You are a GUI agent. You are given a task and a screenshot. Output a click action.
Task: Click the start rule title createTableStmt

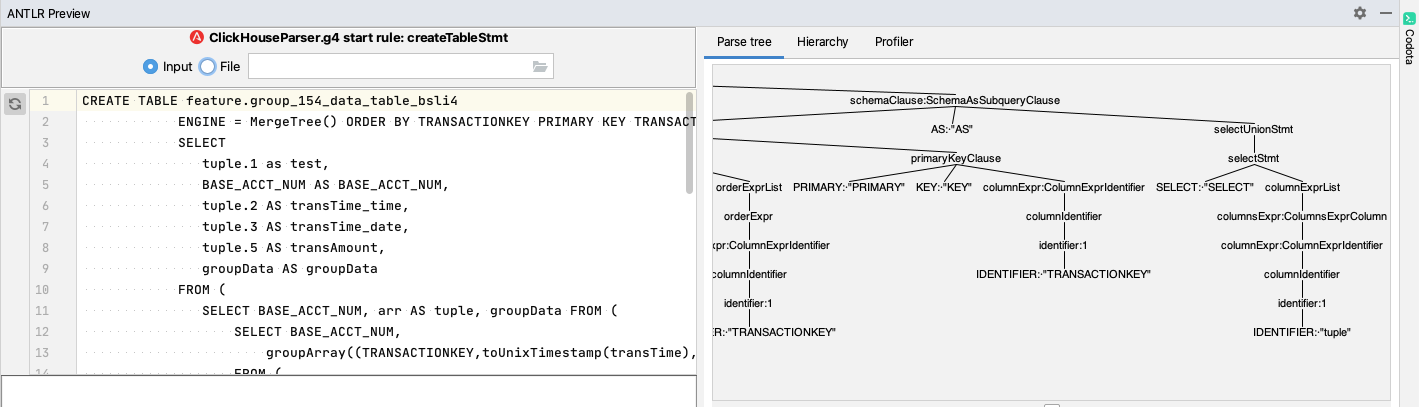click(x=358, y=38)
